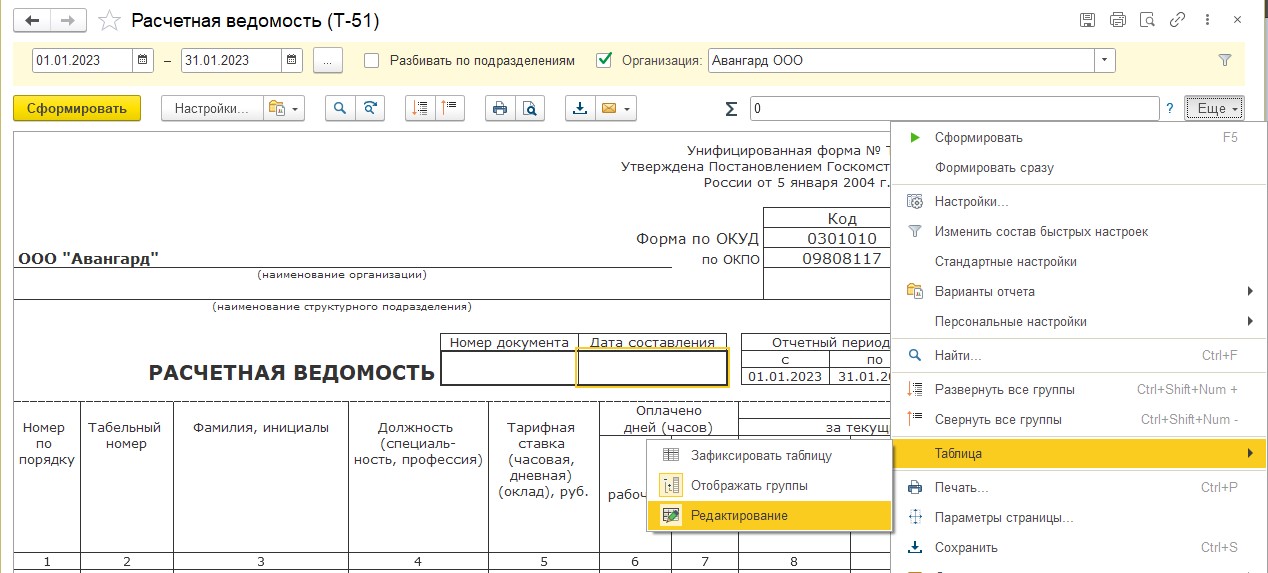
Task: Click the highlighted Таблица menu item
Action: 1079,454
